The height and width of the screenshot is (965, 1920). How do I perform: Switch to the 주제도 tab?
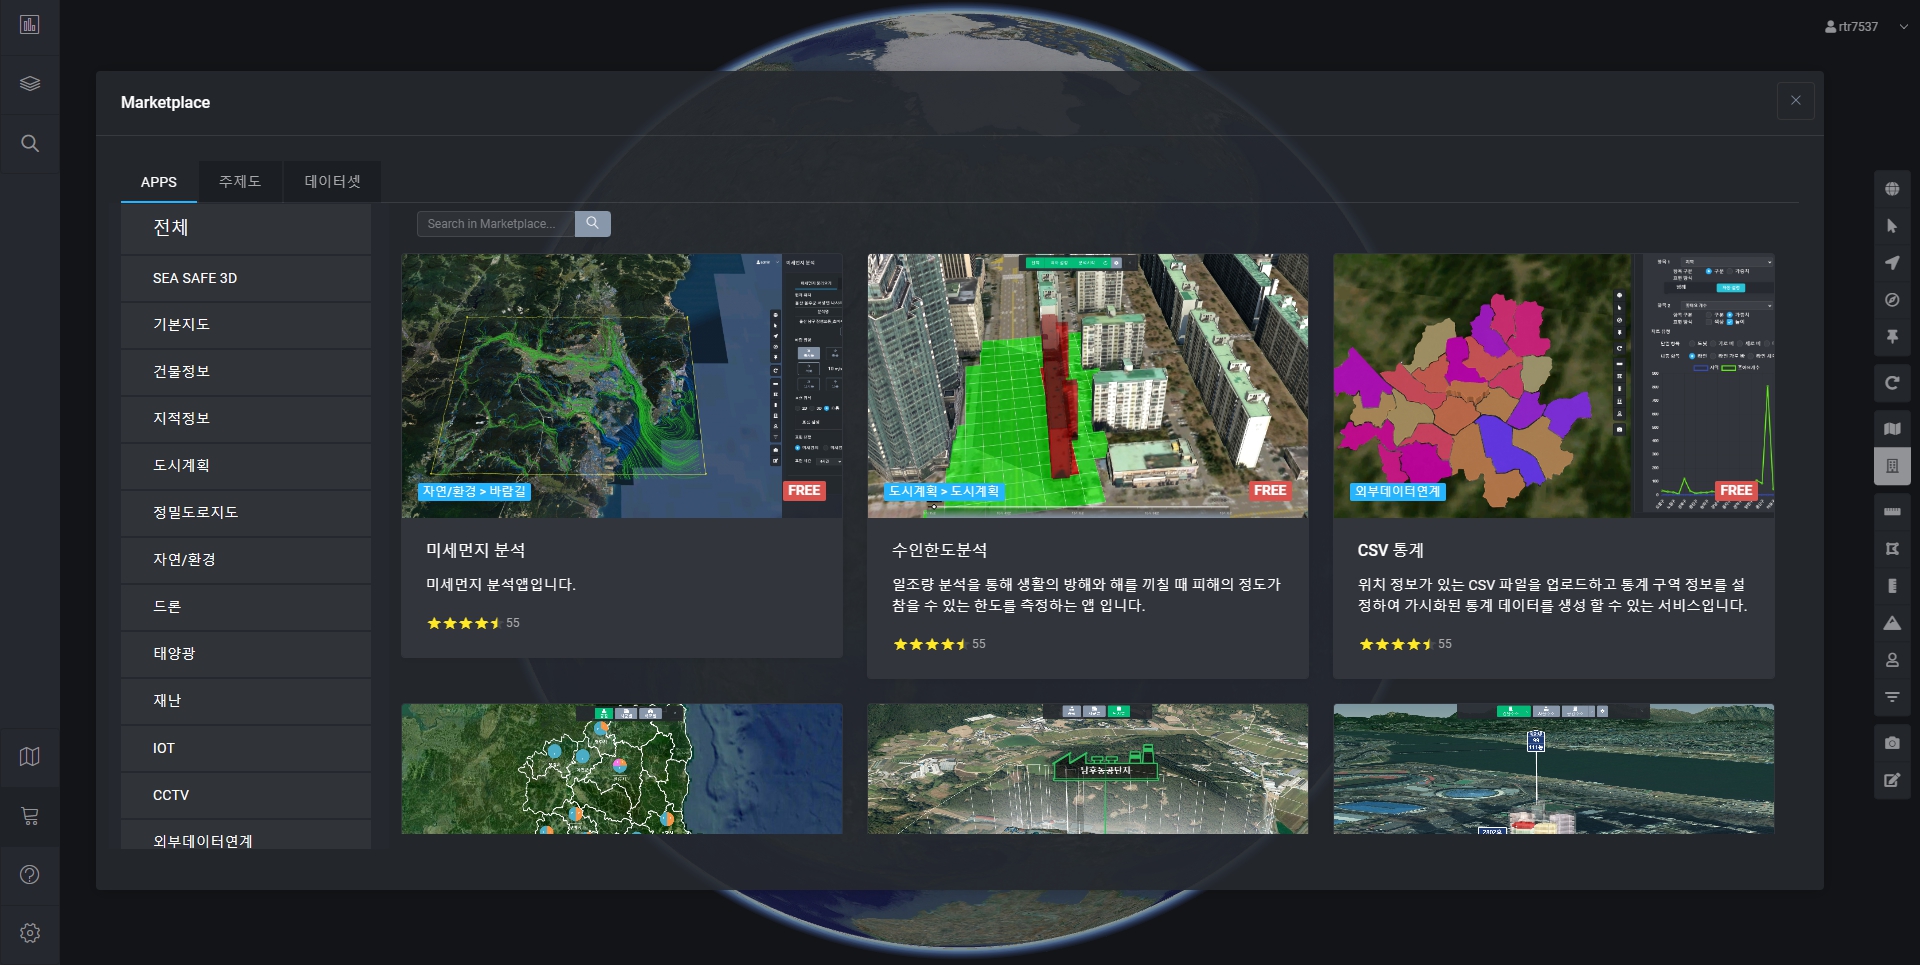pyautogui.click(x=240, y=182)
